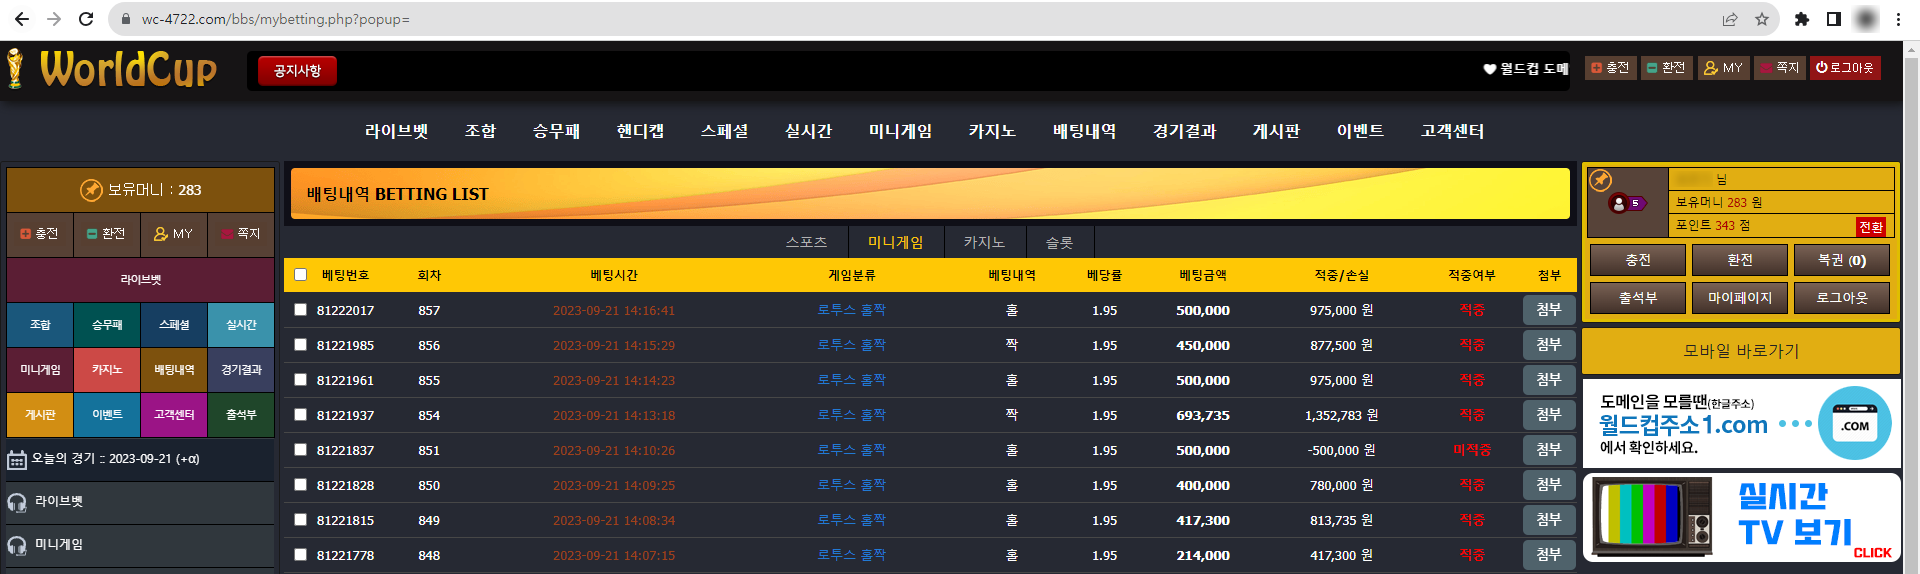The height and width of the screenshot is (574, 1920).
Task: Check the box for bet 81221837
Action: coord(301,450)
